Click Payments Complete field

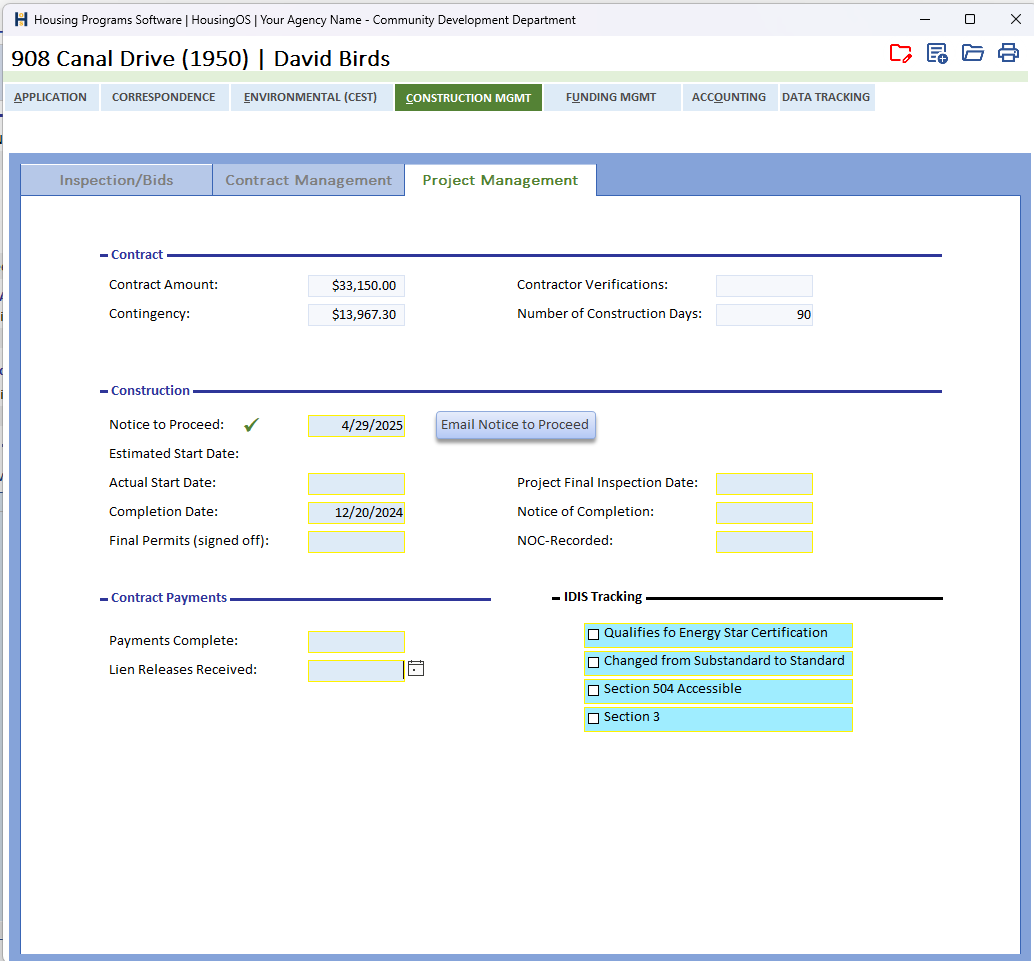pos(356,642)
